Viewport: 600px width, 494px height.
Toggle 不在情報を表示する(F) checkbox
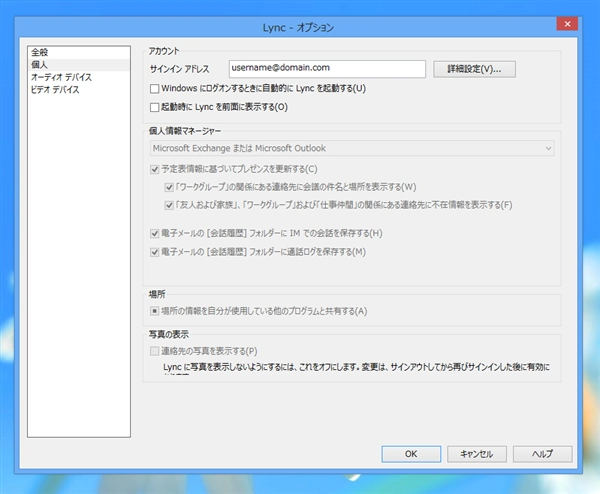169,205
